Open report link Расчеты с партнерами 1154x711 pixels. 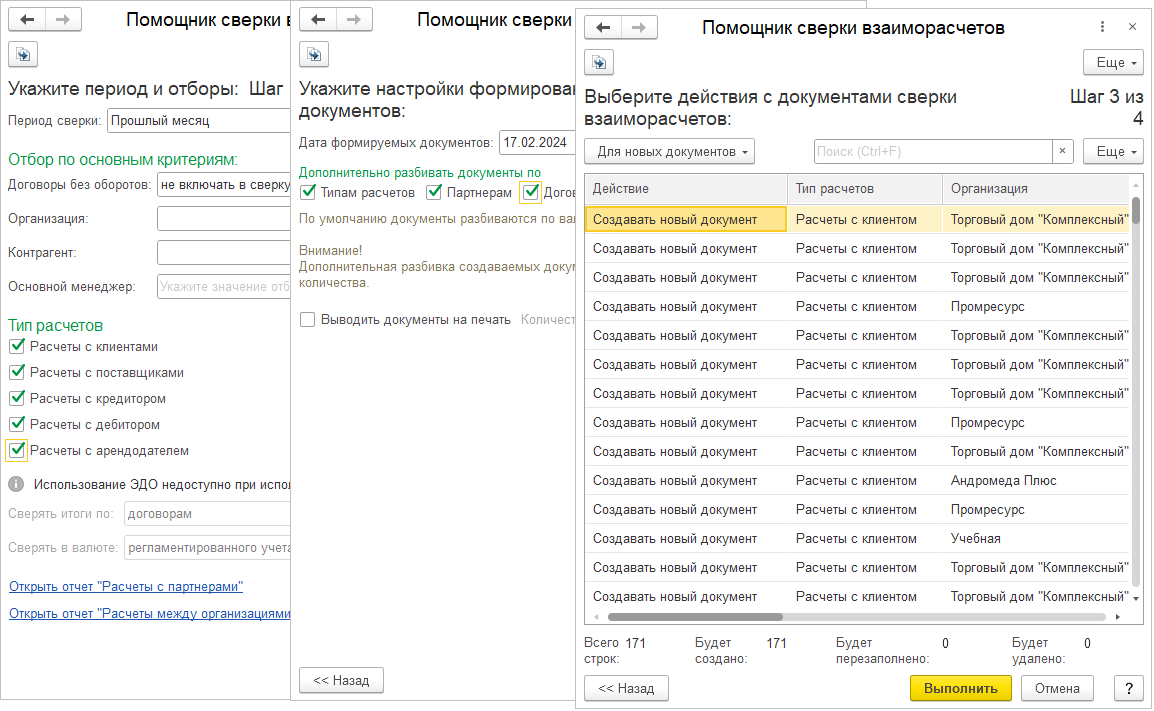pyautogui.click(x=126, y=586)
